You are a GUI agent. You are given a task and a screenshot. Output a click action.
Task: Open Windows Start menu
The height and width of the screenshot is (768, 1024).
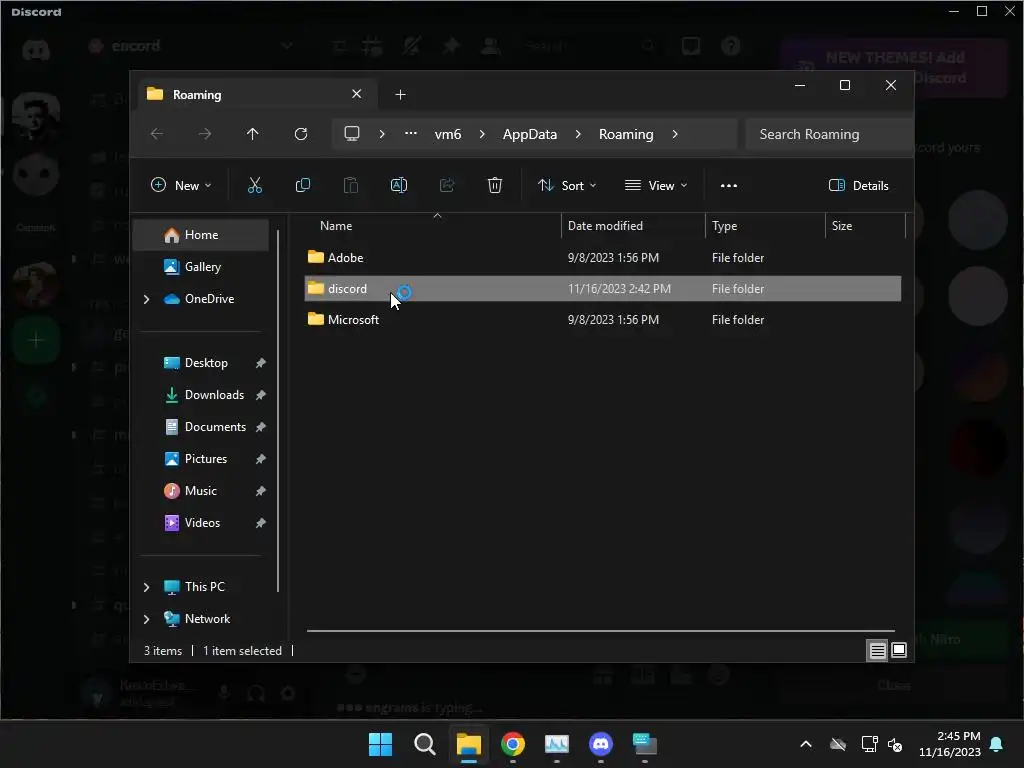[381, 744]
